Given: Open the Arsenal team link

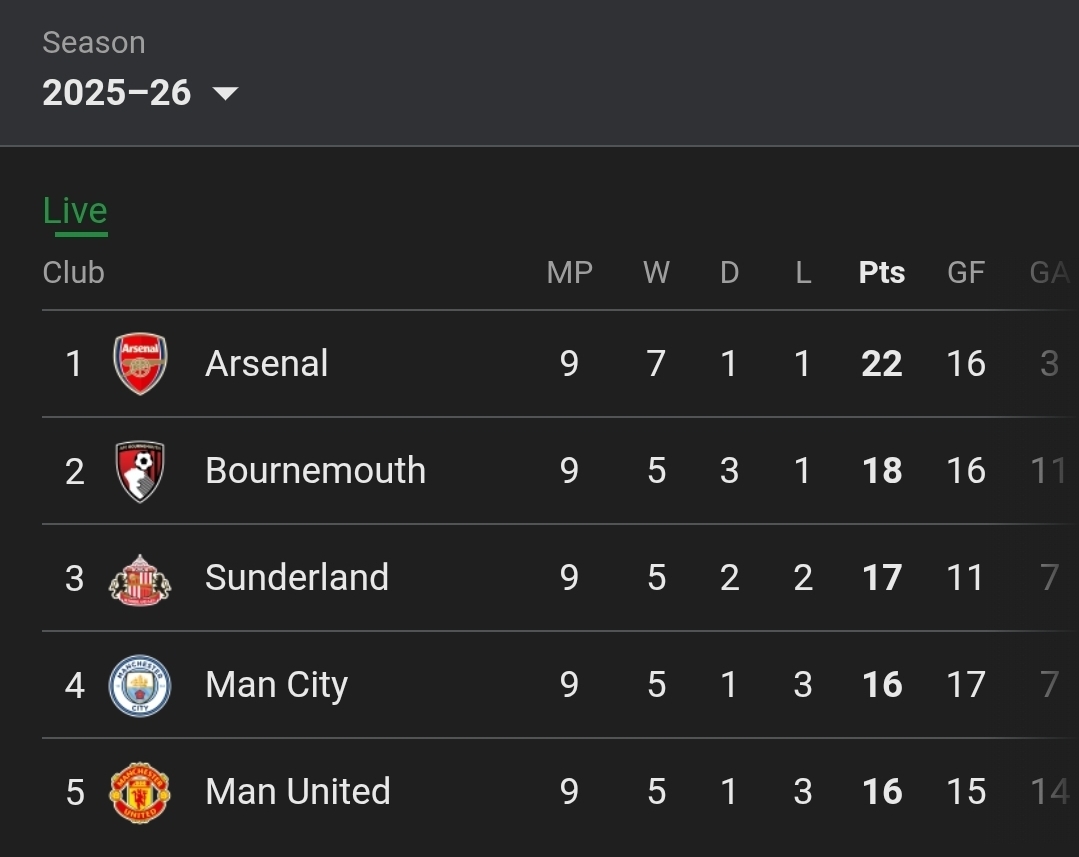Looking at the screenshot, I should pyautogui.click(x=266, y=364).
